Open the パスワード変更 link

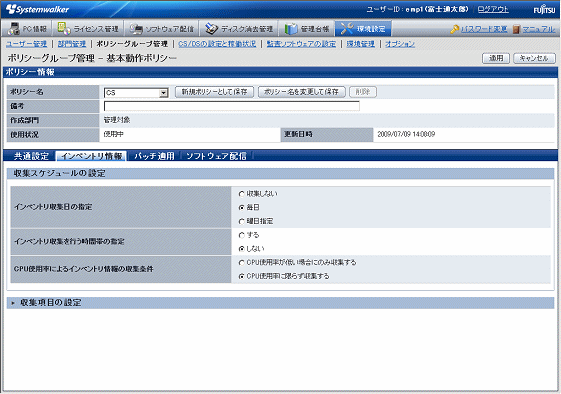(x=484, y=29)
